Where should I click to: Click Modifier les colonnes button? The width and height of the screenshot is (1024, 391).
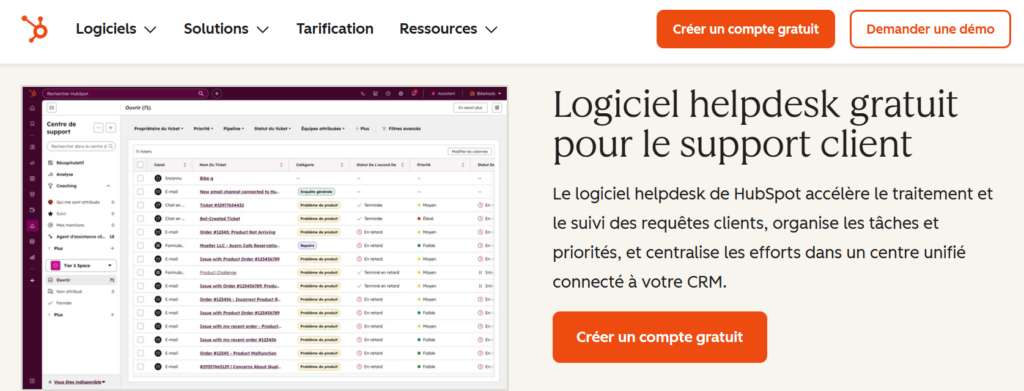[469, 151]
